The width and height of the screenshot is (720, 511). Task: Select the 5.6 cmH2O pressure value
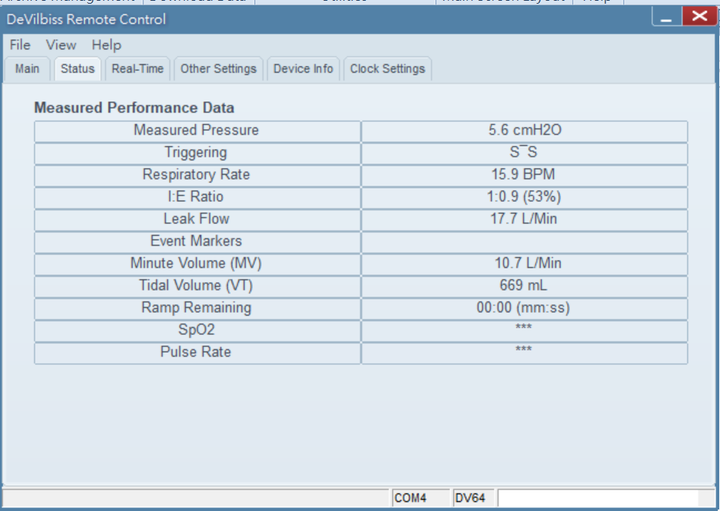[524, 130]
